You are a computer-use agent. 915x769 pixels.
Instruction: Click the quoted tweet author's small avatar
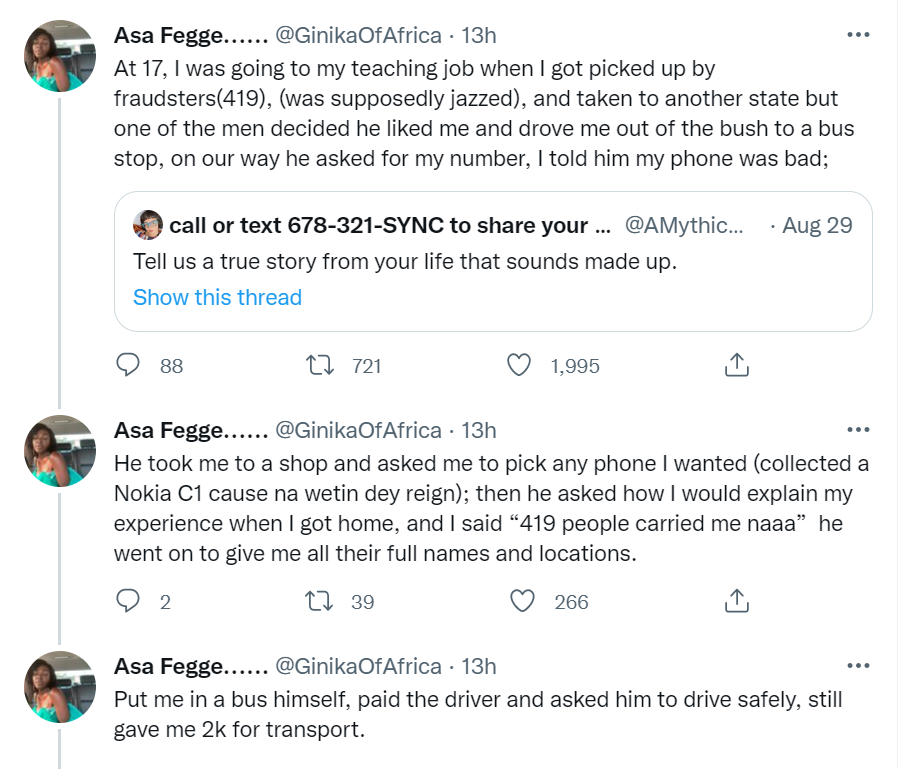[148, 225]
